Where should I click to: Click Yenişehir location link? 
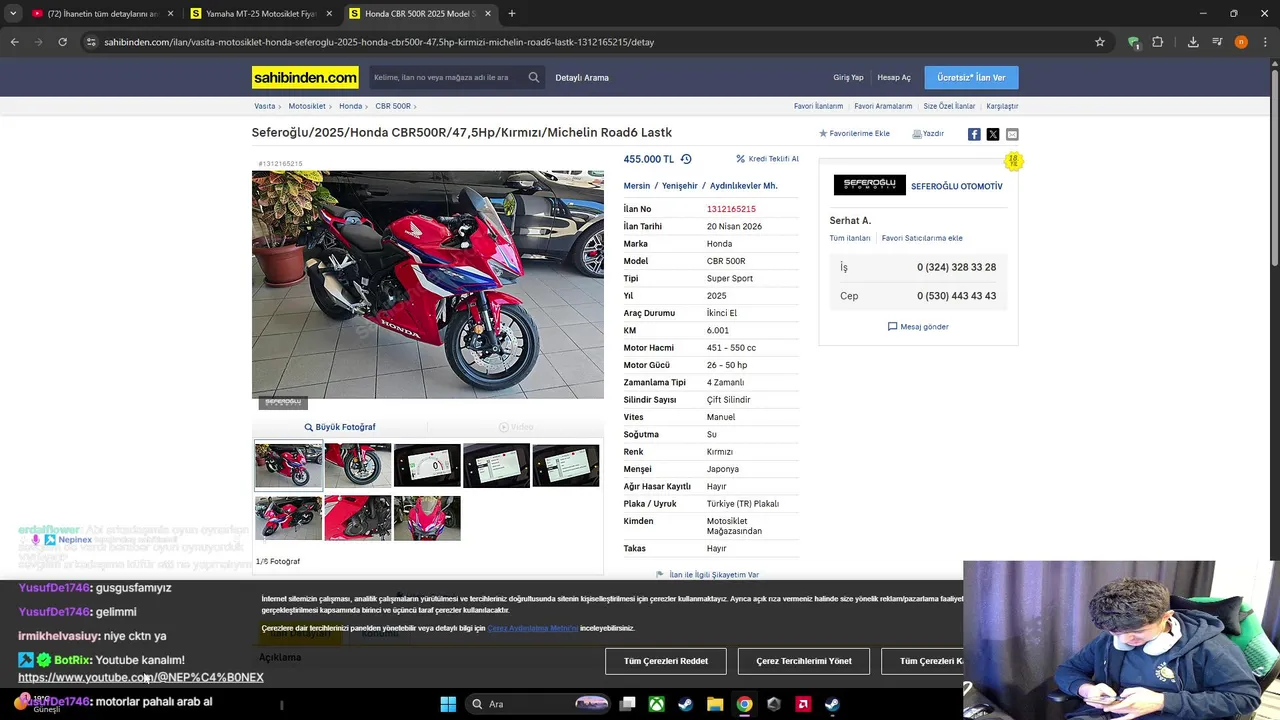[x=680, y=186]
